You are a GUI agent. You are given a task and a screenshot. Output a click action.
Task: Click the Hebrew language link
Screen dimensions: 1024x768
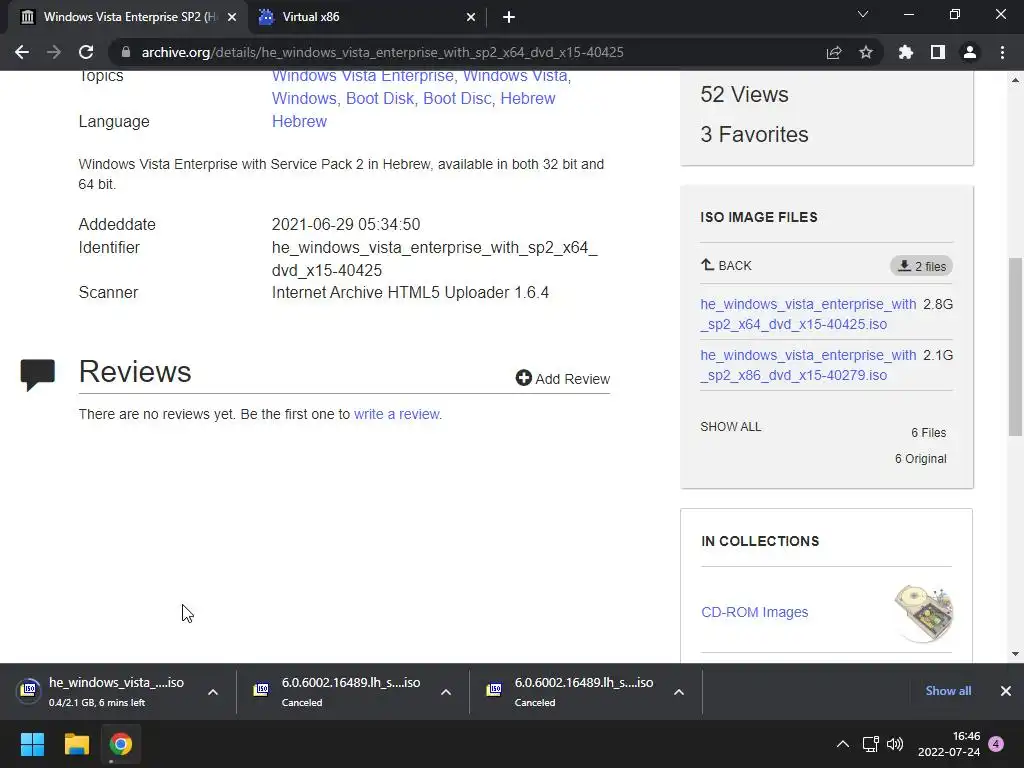(299, 121)
